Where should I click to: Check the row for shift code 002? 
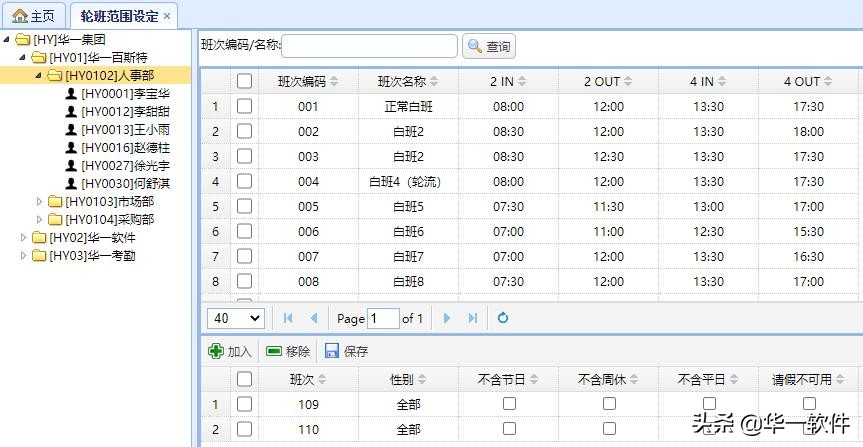244,131
